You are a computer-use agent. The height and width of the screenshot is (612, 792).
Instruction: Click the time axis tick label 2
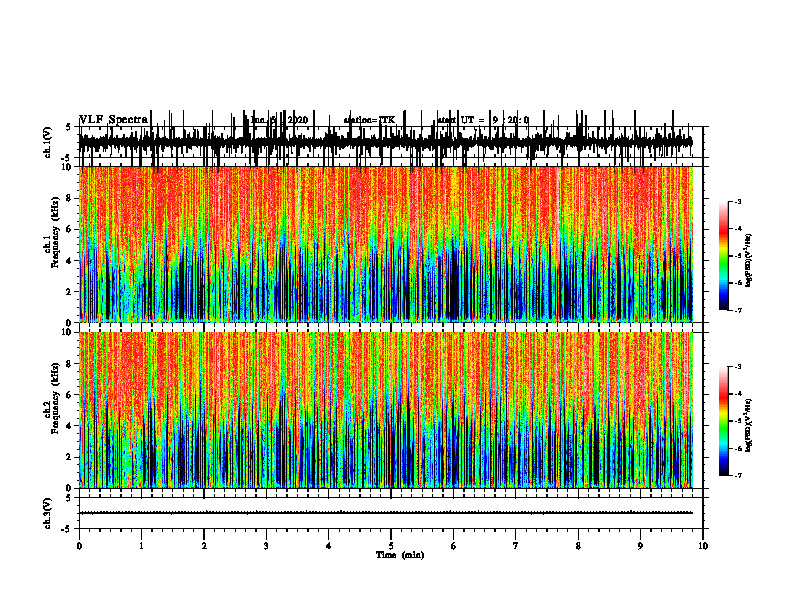tap(204, 546)
